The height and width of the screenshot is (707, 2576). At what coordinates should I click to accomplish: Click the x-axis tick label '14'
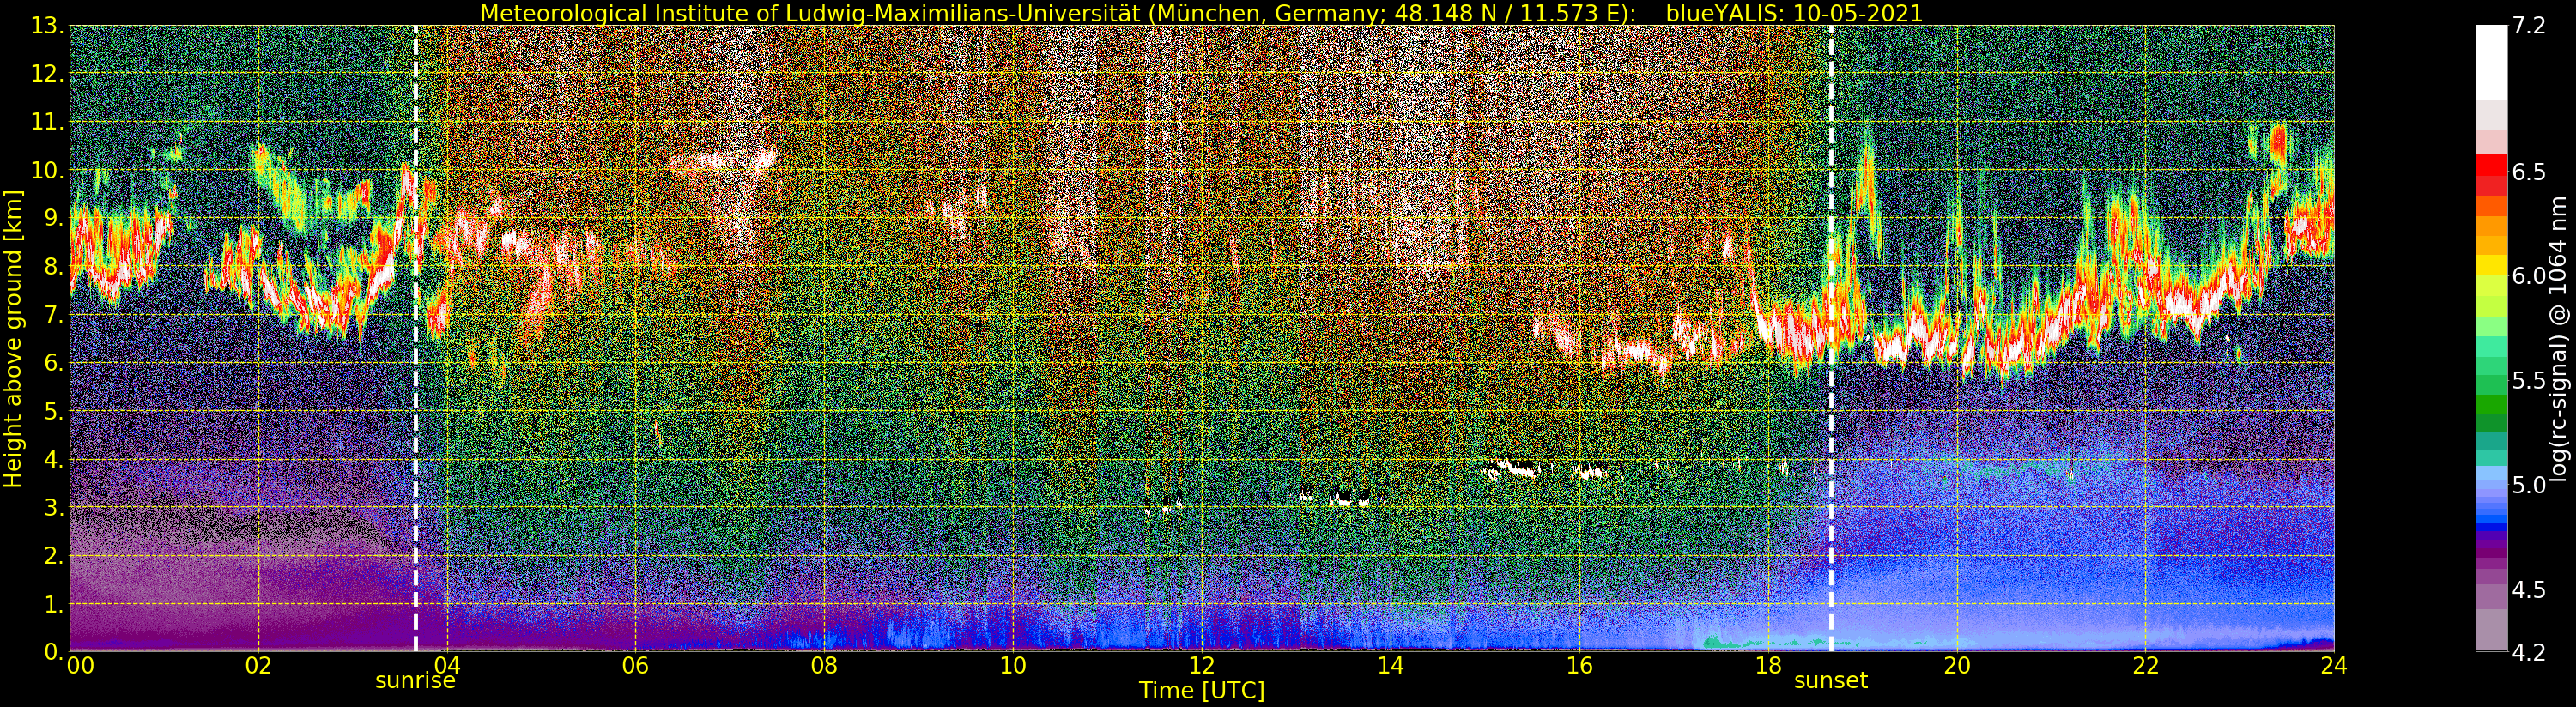[x=1390, y=666]
